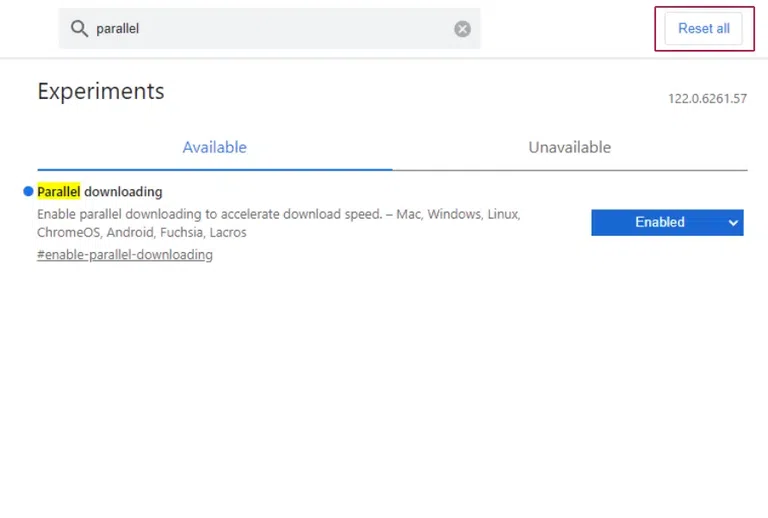Click the "Enabled" label inside the blue selector
The width and height of the screenshot is (768, 518).
click(659, 222)
